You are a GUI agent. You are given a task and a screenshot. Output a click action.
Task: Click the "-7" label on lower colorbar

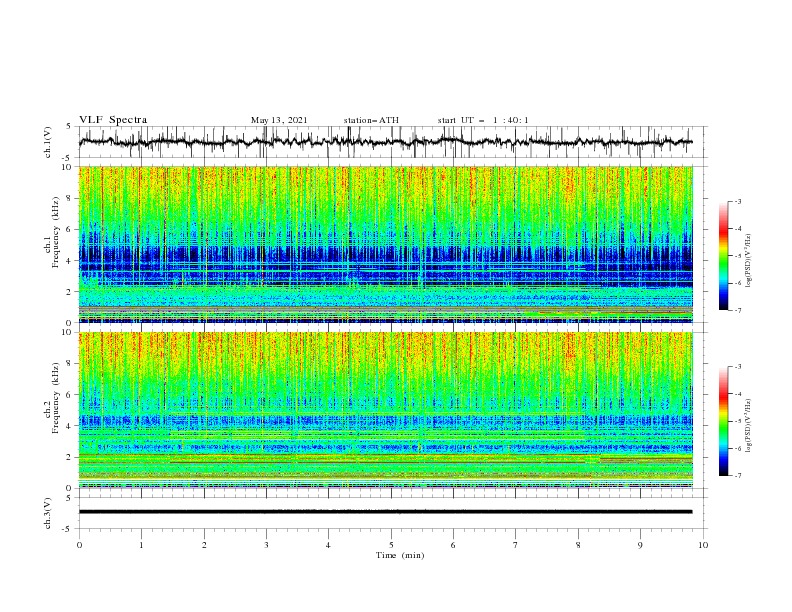(737, 476)
